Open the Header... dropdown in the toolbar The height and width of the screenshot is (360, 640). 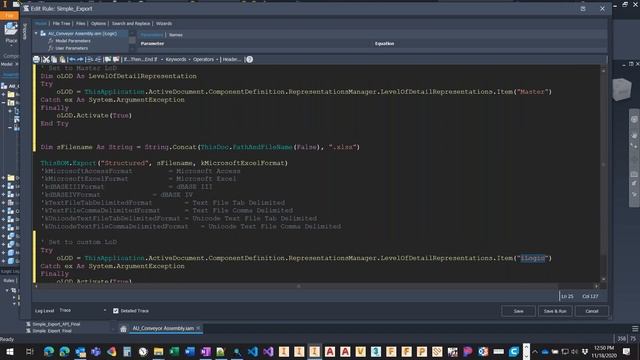tap(232, 60)
